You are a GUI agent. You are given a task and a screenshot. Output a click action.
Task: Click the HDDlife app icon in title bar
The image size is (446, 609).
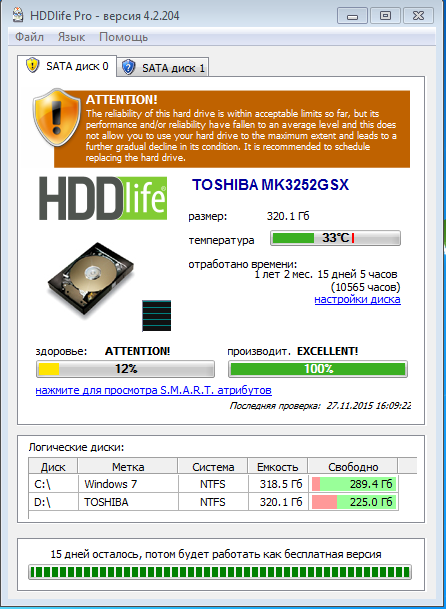[x=18, y=16]
